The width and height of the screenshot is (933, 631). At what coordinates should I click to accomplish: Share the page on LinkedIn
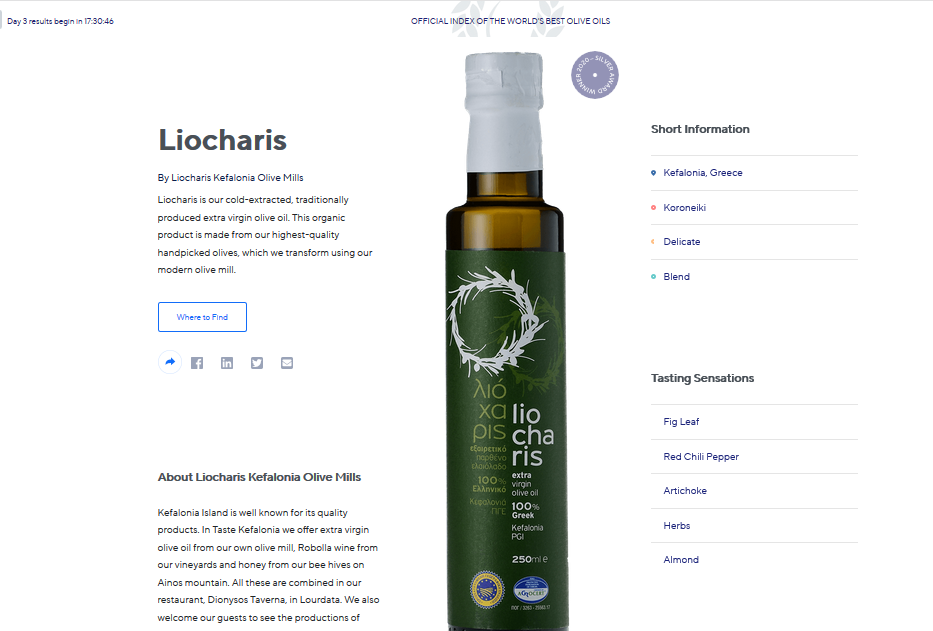[x=227, y=363]
